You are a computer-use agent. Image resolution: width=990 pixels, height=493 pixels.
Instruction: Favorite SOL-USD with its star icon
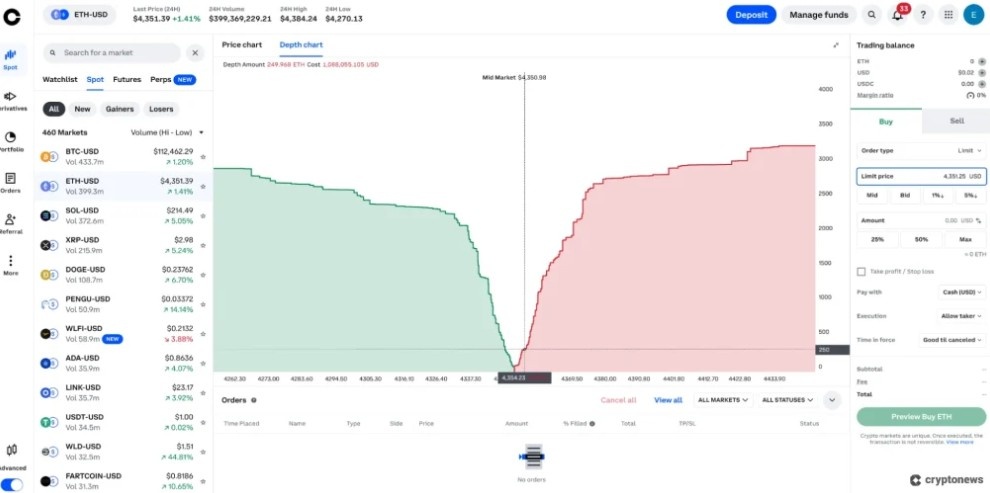point(203,216)
